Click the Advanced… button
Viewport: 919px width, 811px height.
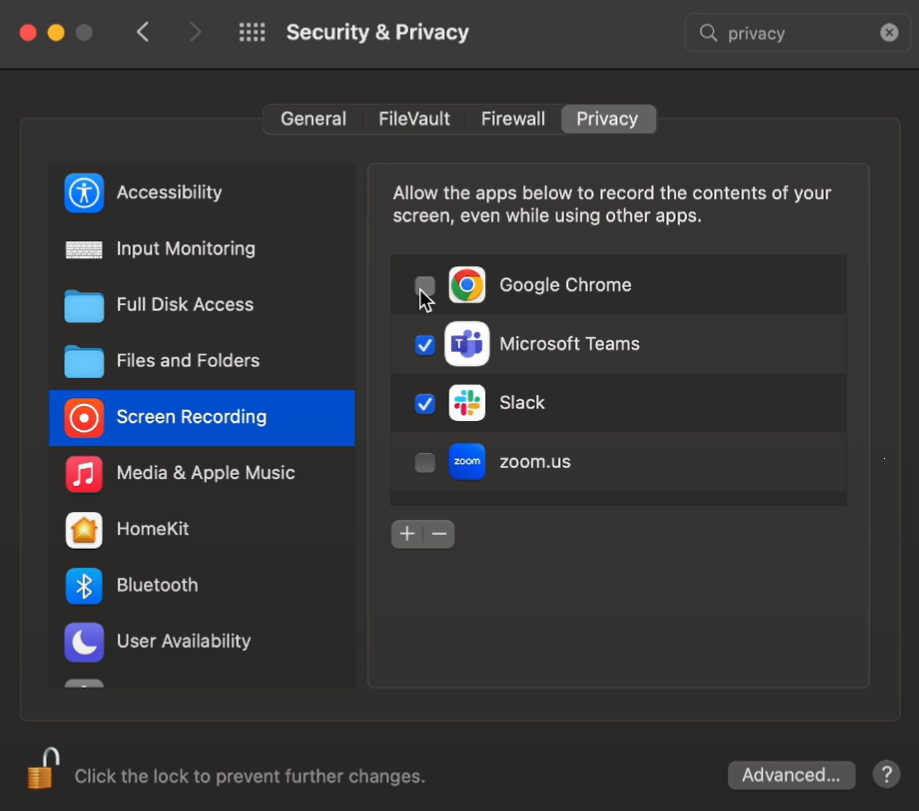coord(791,775)
